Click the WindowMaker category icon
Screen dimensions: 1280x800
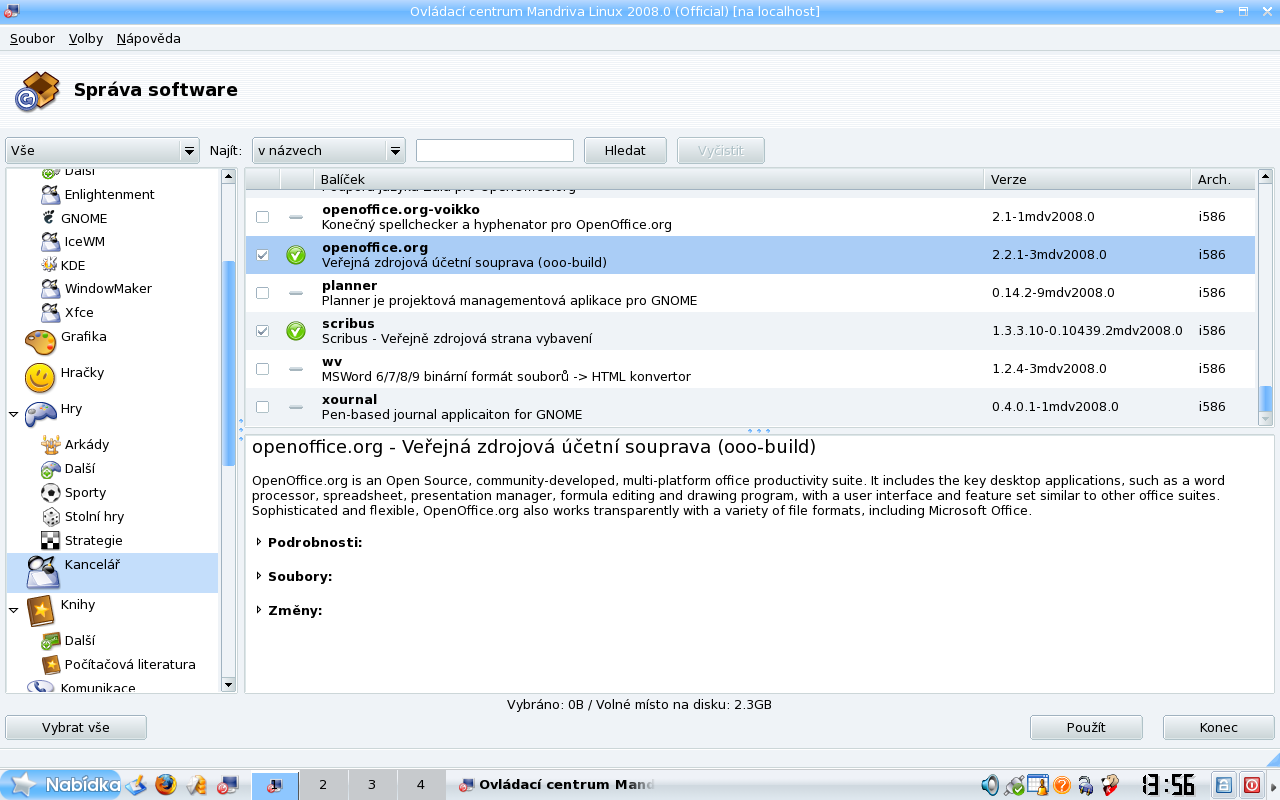(x=50, y=288)
